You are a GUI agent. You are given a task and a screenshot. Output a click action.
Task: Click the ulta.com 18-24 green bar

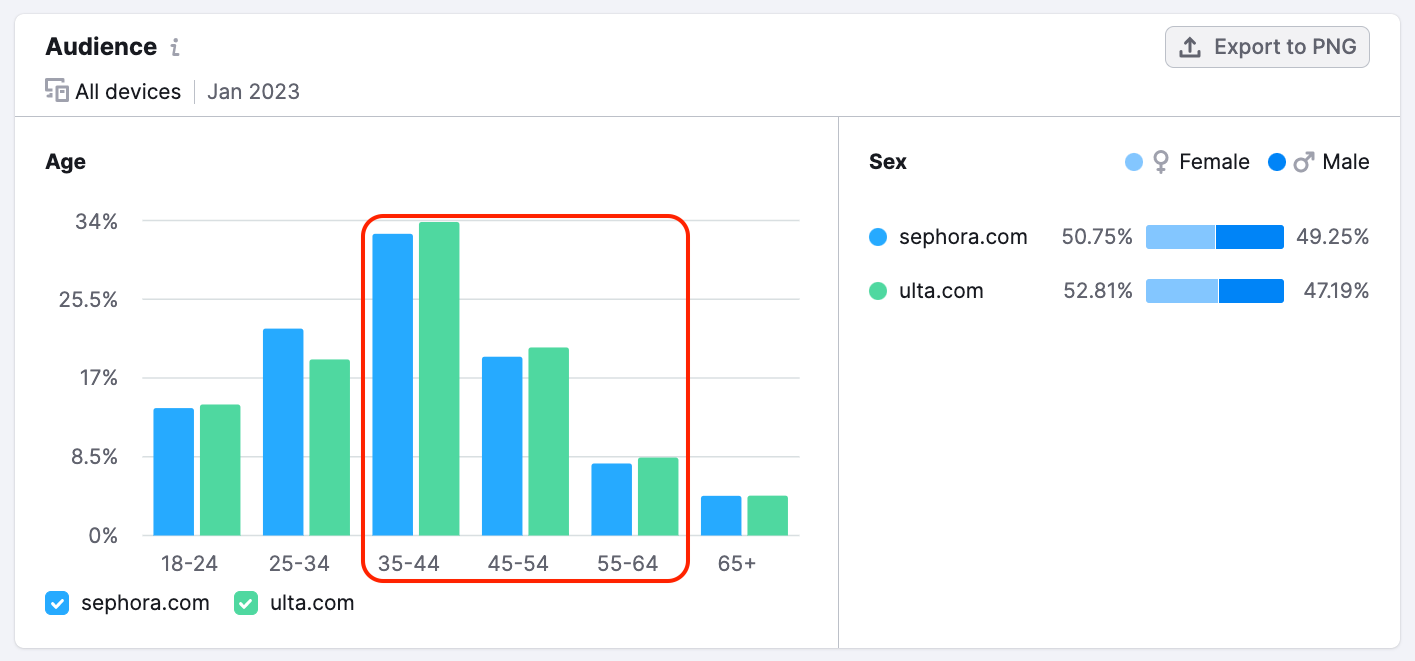click(x=220, y=470)
